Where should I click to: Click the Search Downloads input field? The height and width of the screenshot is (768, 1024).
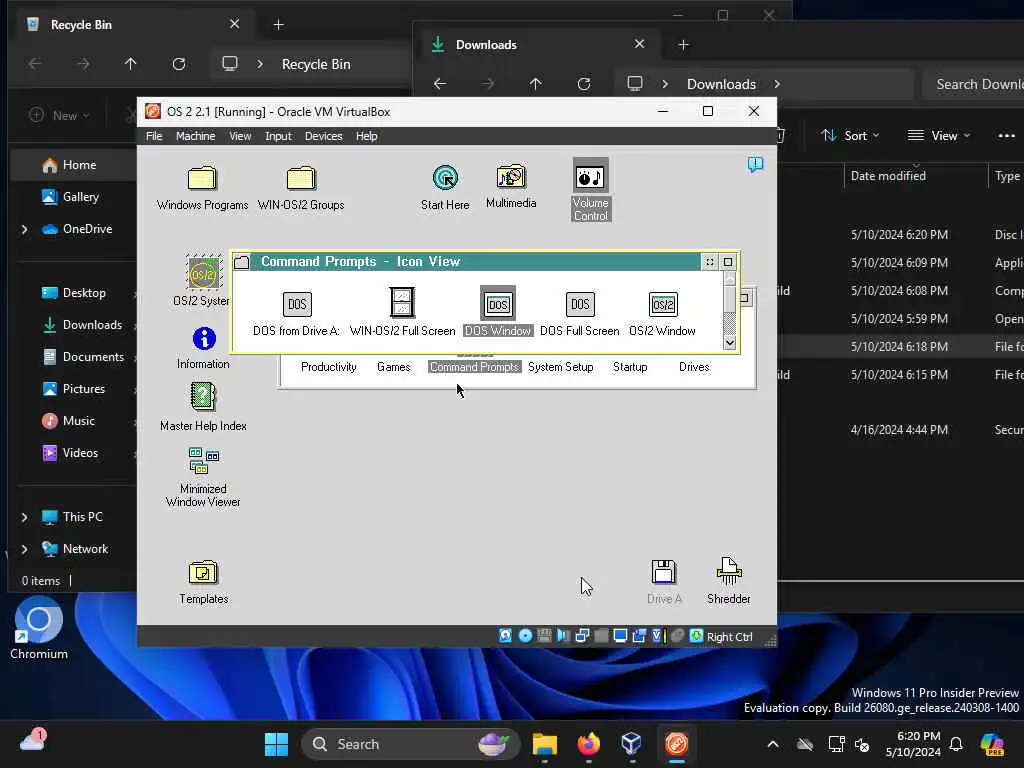point(974,84)
